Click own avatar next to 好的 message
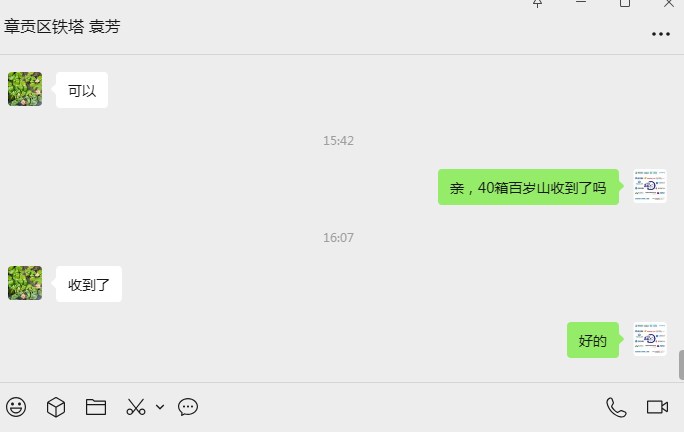Screen dimensions: 684x432 650,339
